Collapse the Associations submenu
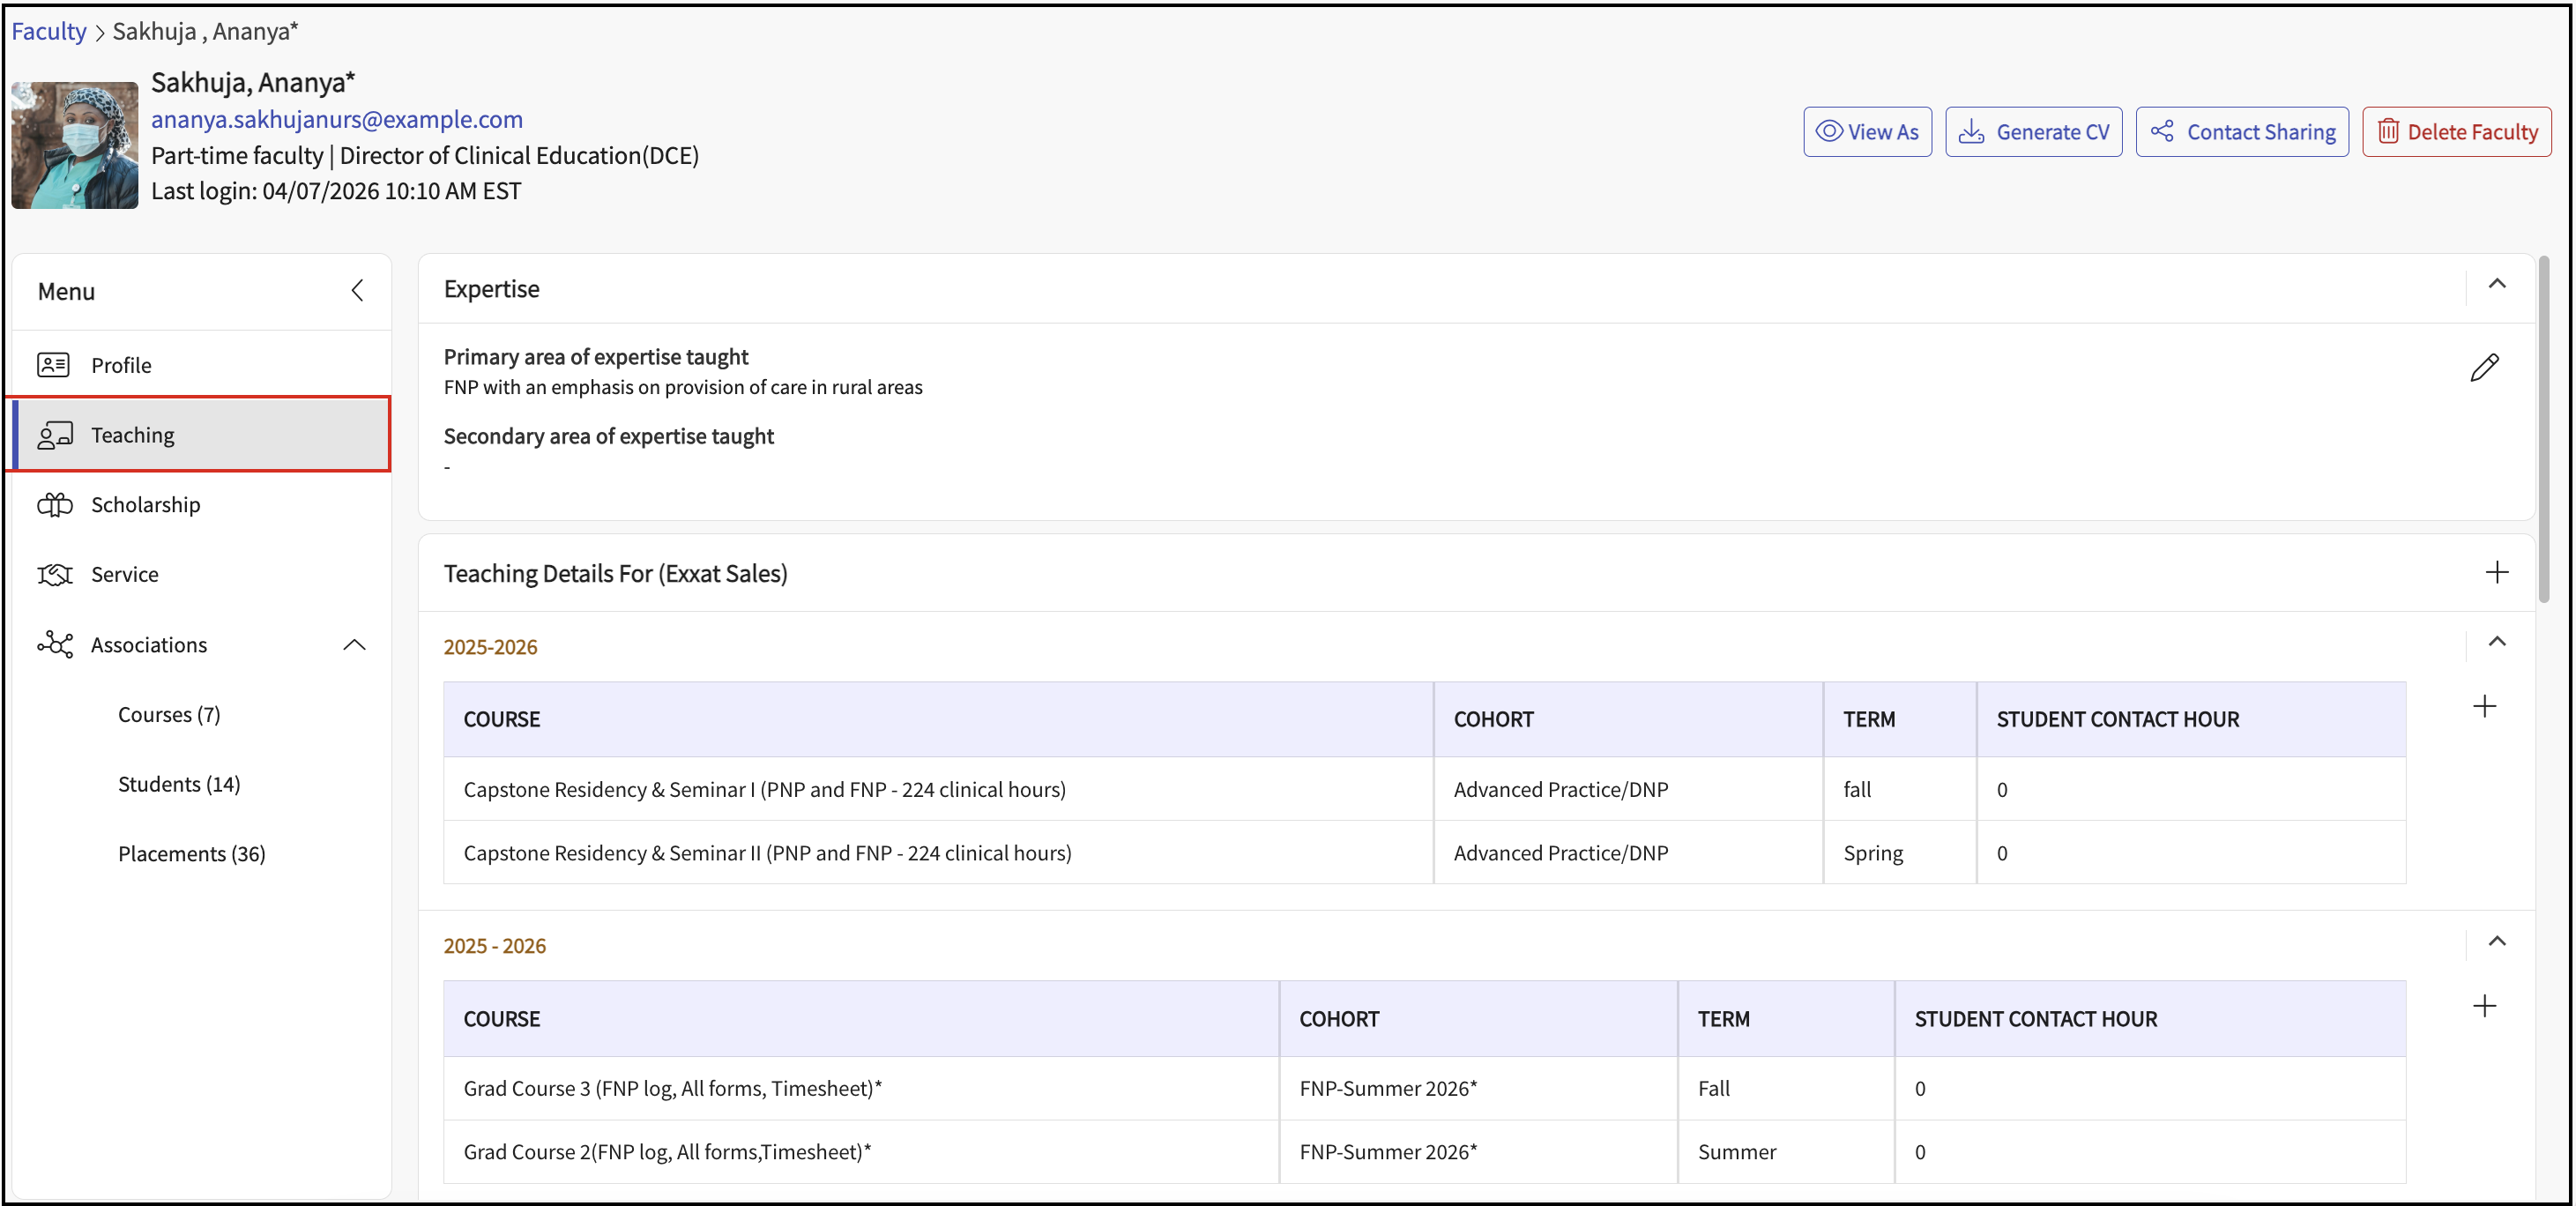2576x1206 pixels. pyautogui.click(x=354, y=645)
